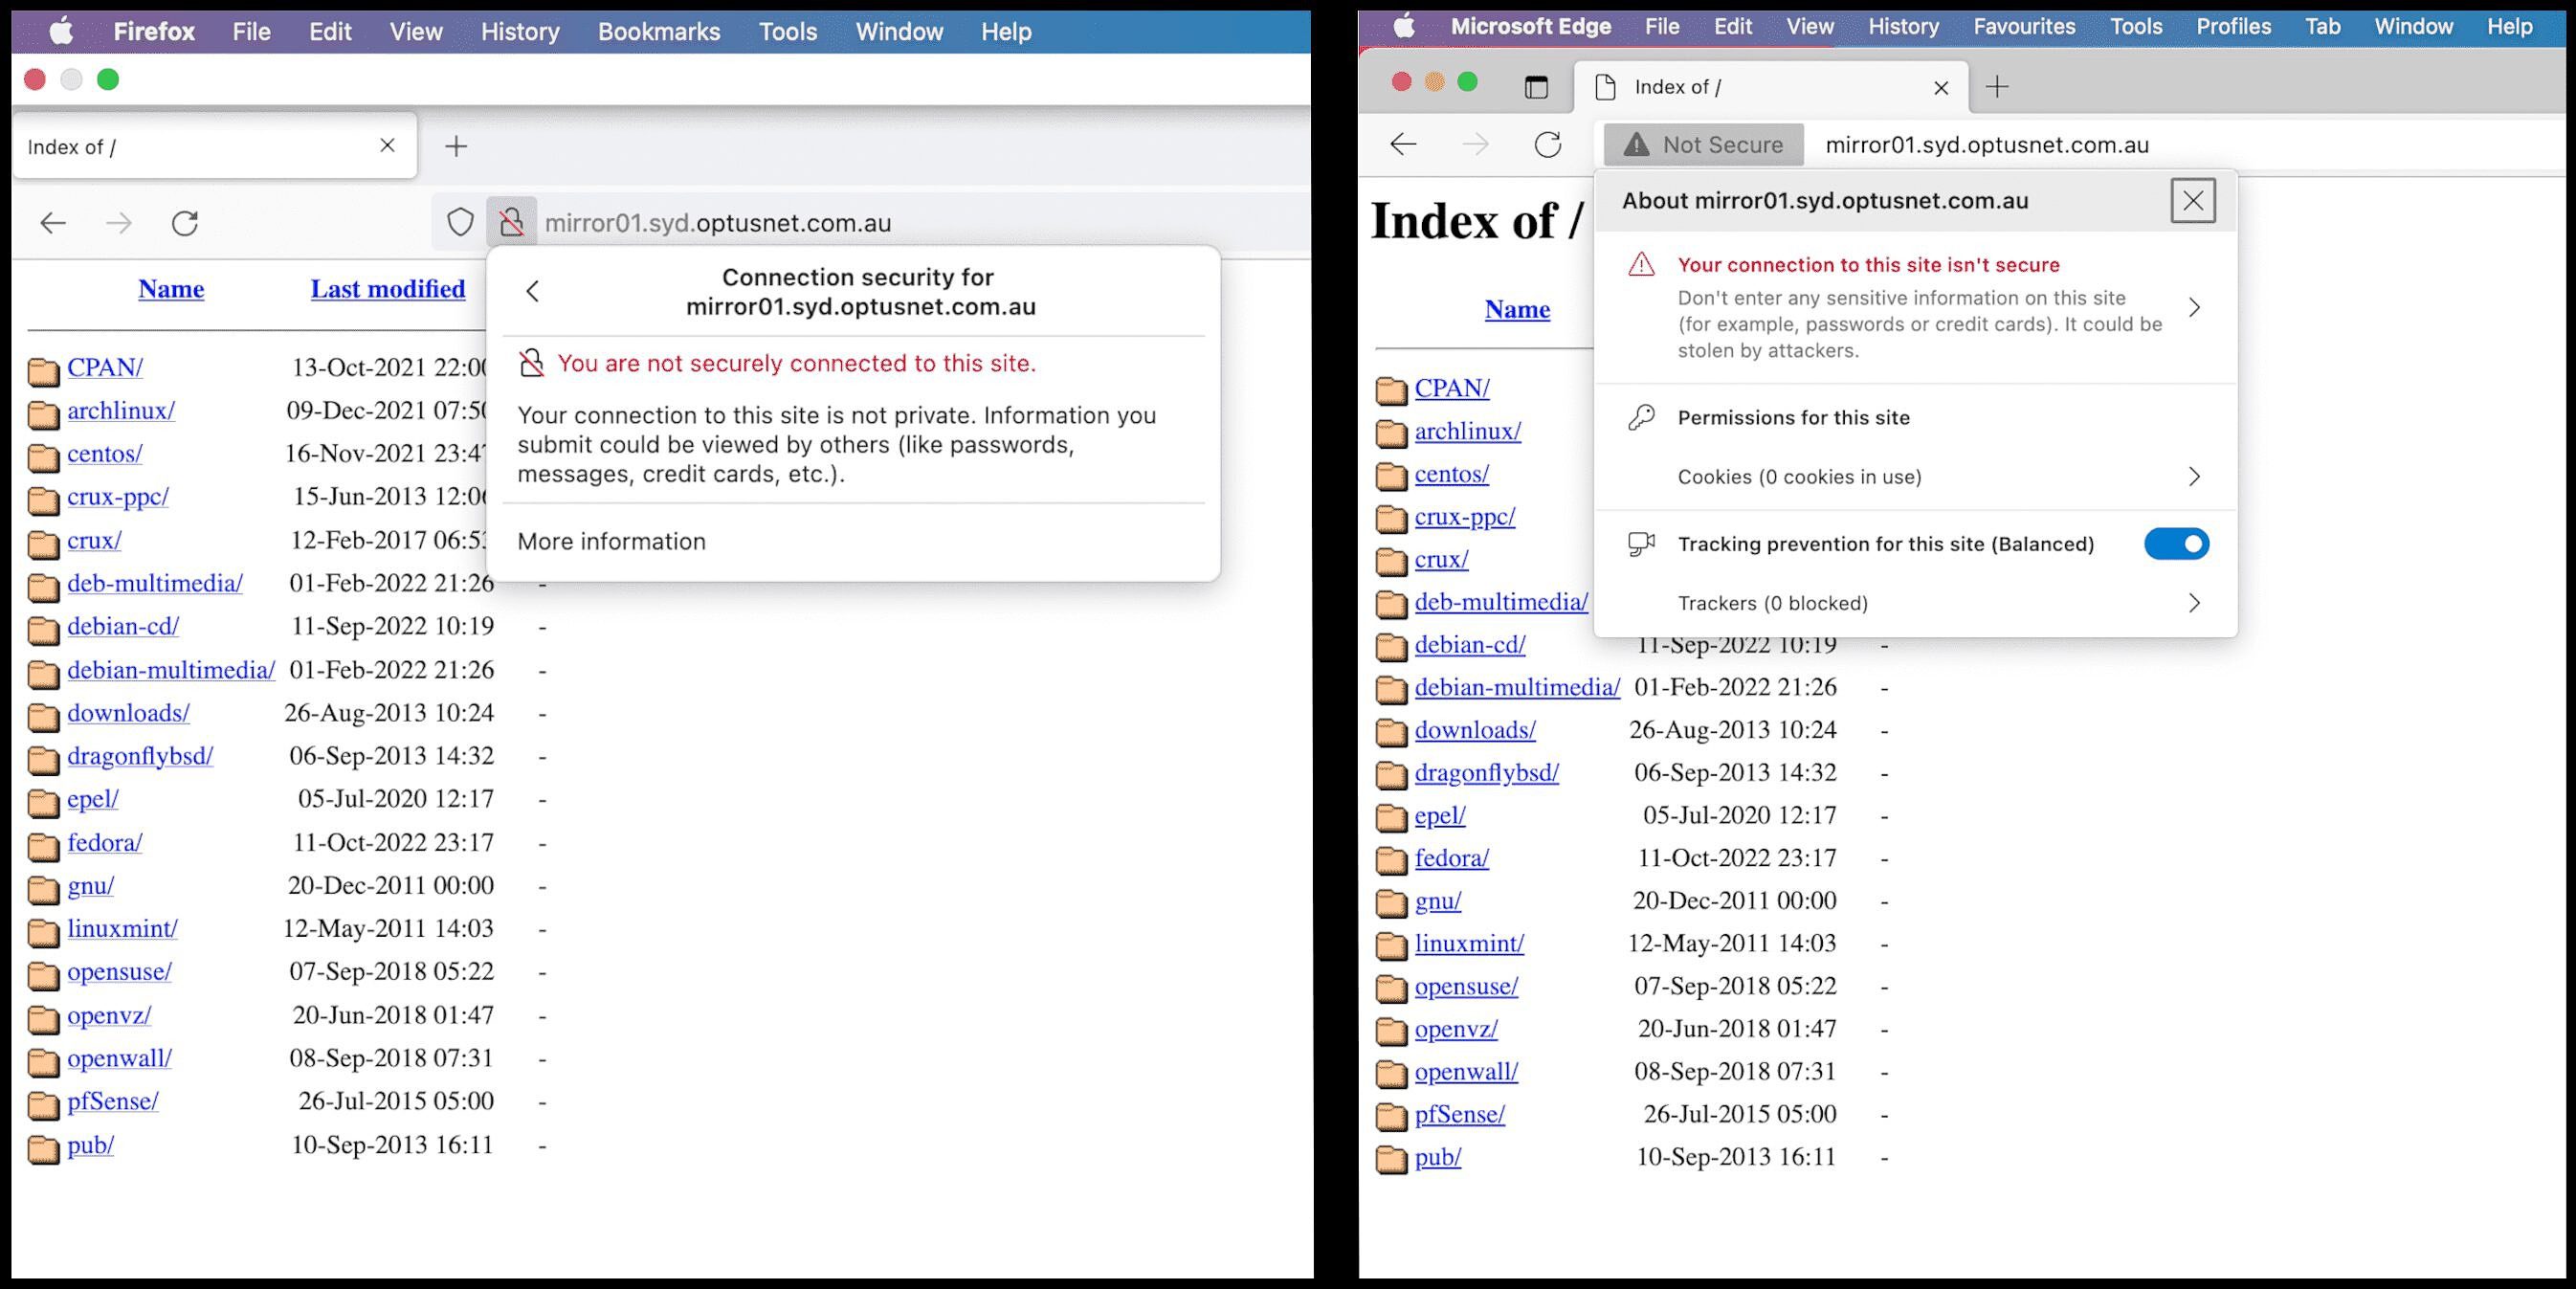Toggle off tracking prevention for this site
This screenshot has height=1289, width=2576.
coord(2176,544)
